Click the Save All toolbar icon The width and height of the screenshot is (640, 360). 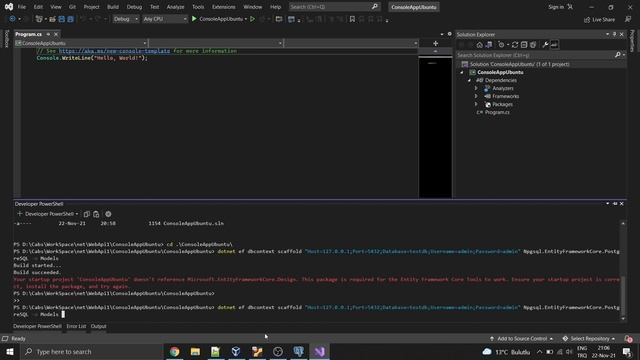pyautogui.click(x=71, y=19)
